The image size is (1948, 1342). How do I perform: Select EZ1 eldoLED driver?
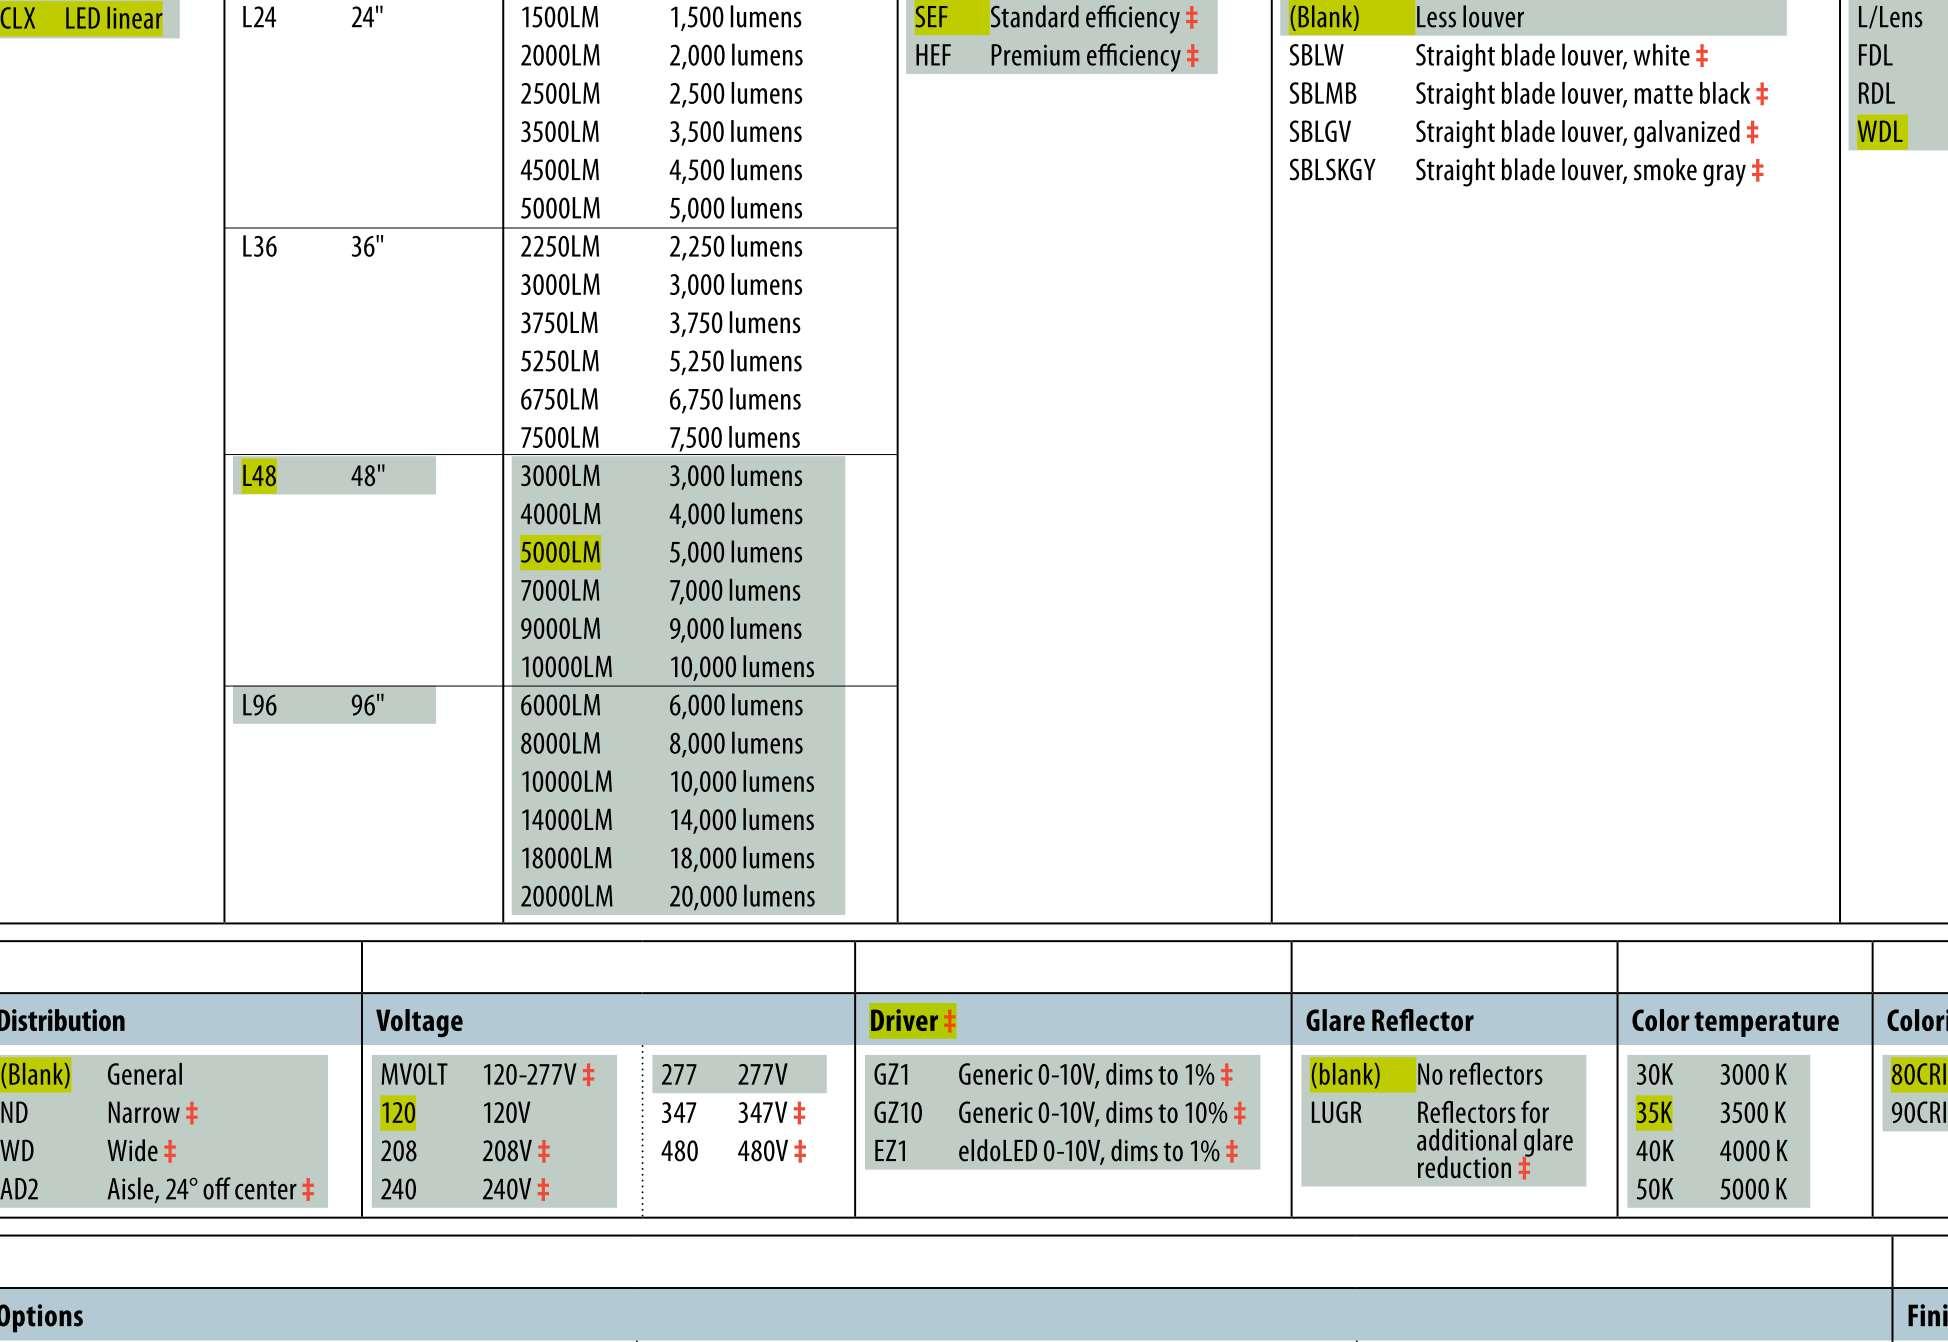tap(890, 1151)
